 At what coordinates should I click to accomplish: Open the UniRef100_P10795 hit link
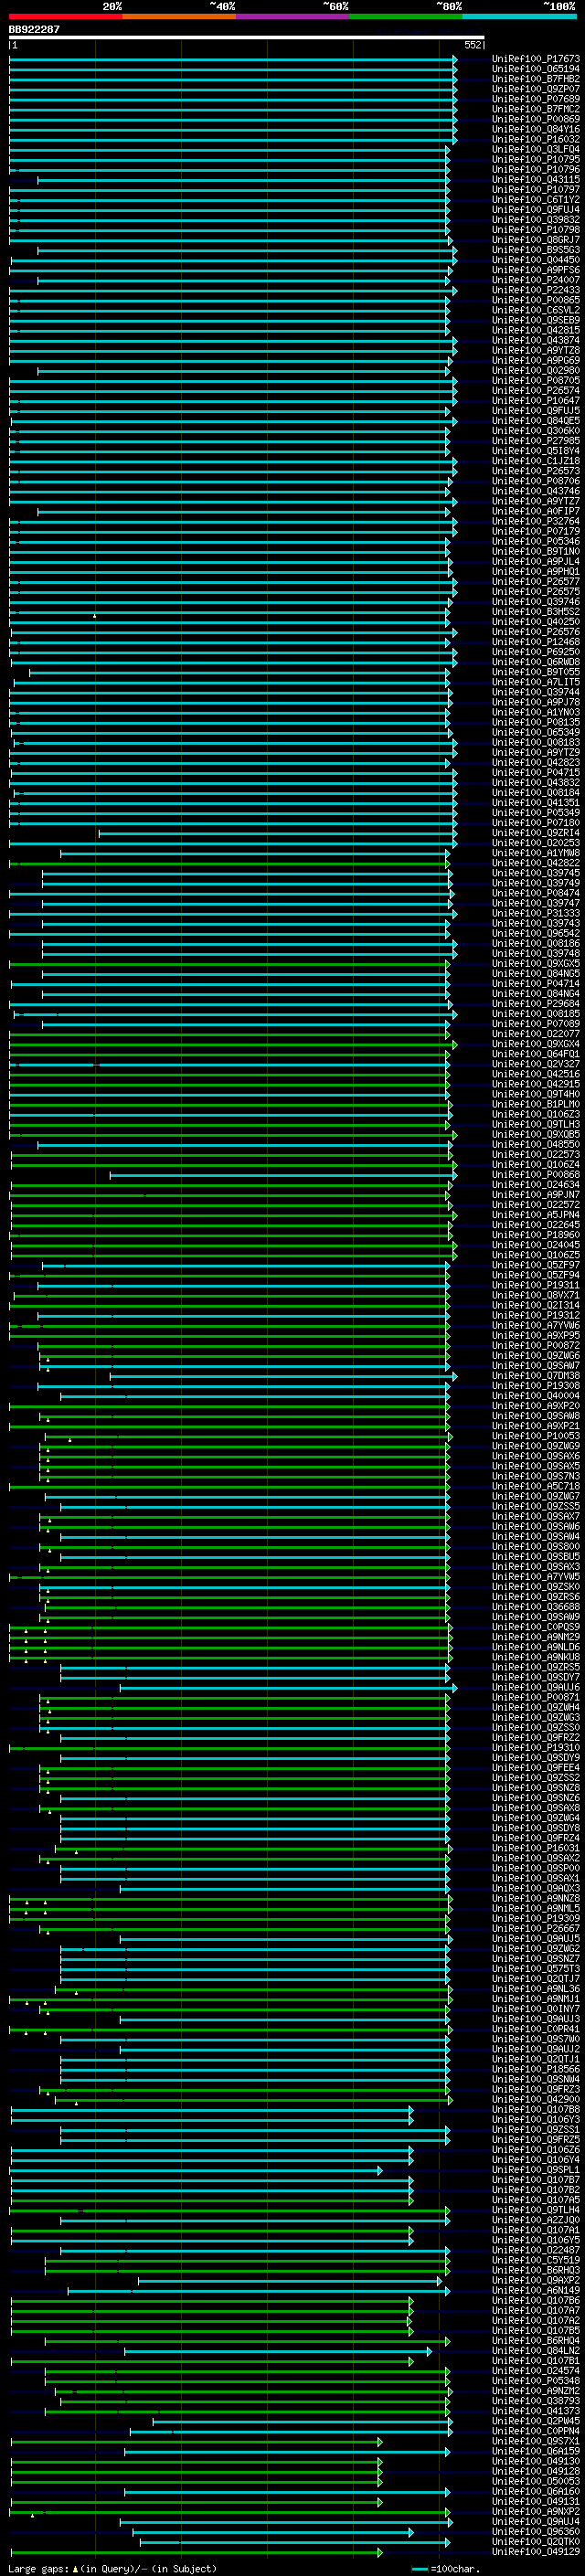(x=535, y=160)
